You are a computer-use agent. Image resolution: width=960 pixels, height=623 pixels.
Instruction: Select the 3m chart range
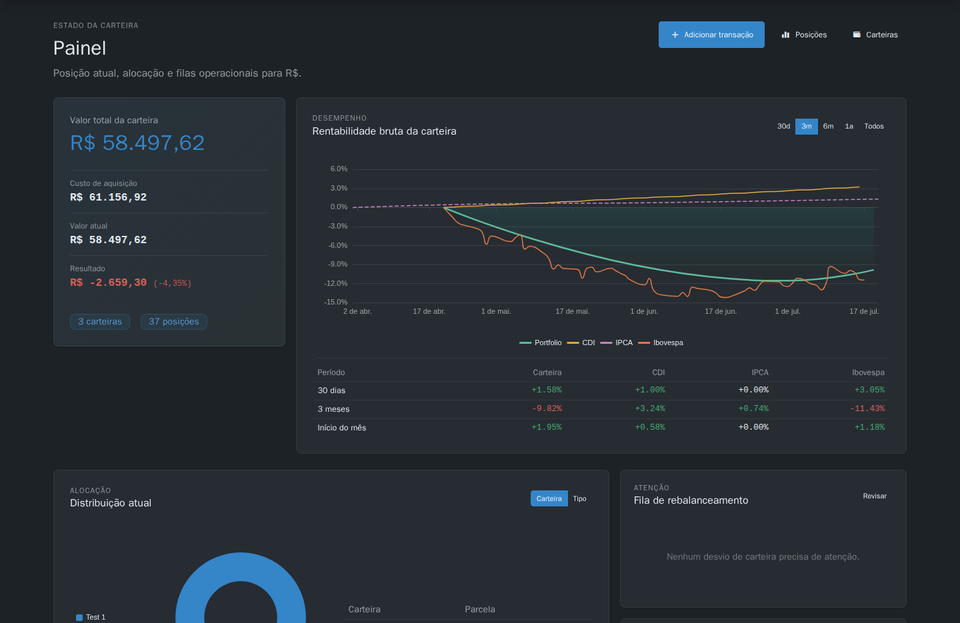pos(806,127)
